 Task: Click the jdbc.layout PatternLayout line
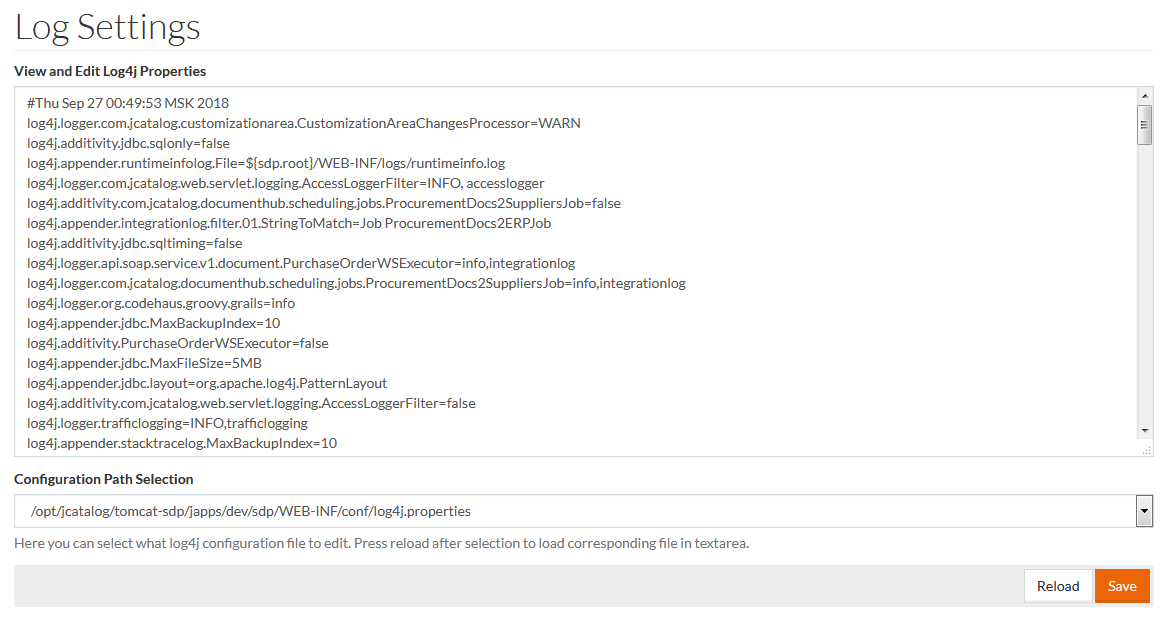(x=207, y=383)
